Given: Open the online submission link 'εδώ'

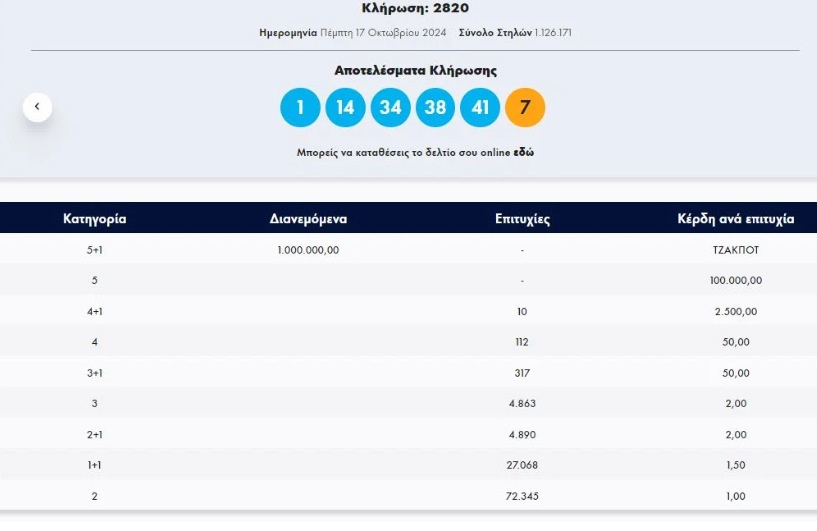Looking at the screenshot, I should click(x=524, y=152).
